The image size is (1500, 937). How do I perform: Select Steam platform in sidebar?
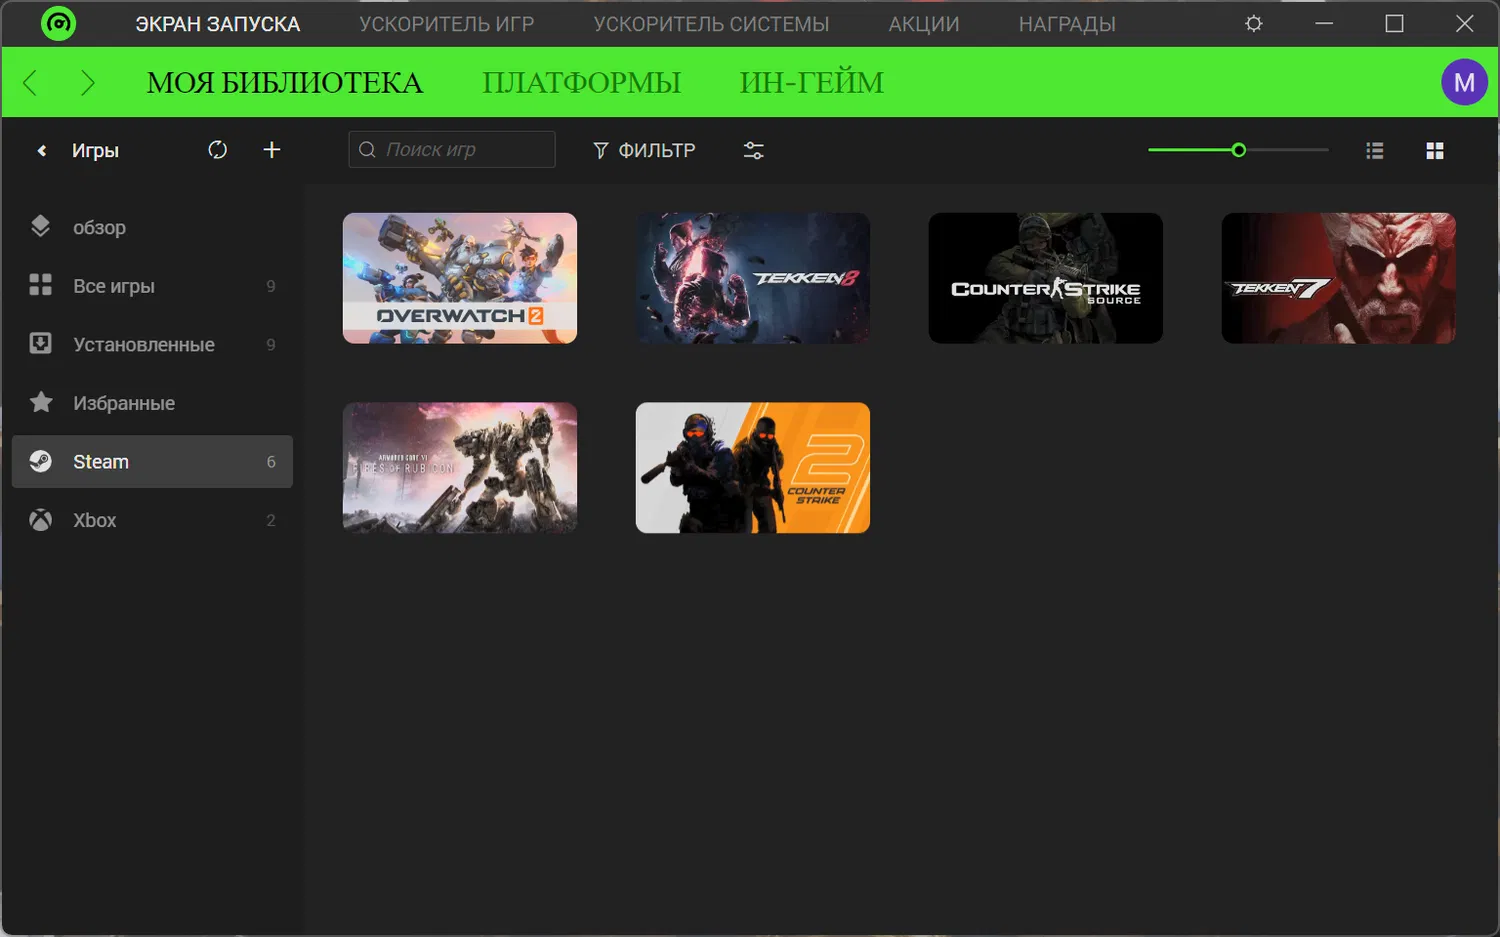tap(152, 461)
